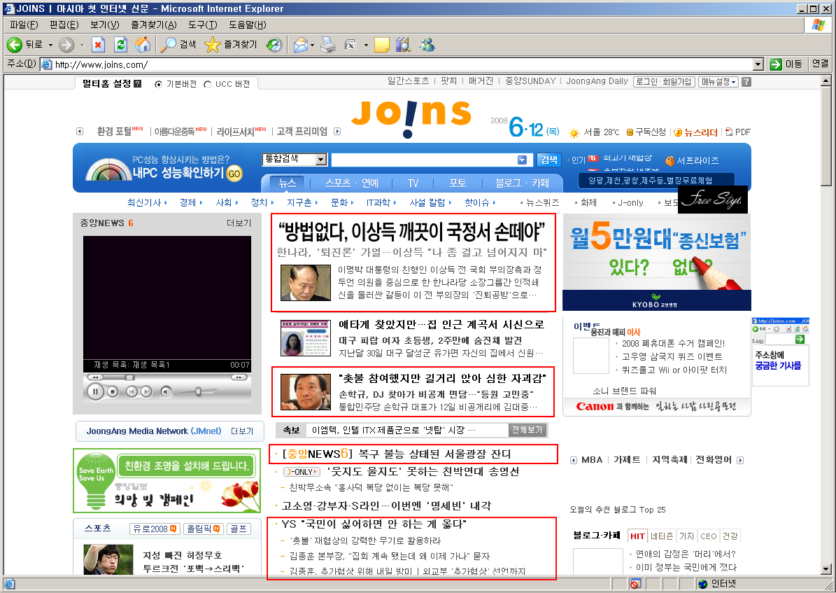Screen dimensions: 836x593
Task: Click the scrollbar down arrow
Action: [826, 569]
